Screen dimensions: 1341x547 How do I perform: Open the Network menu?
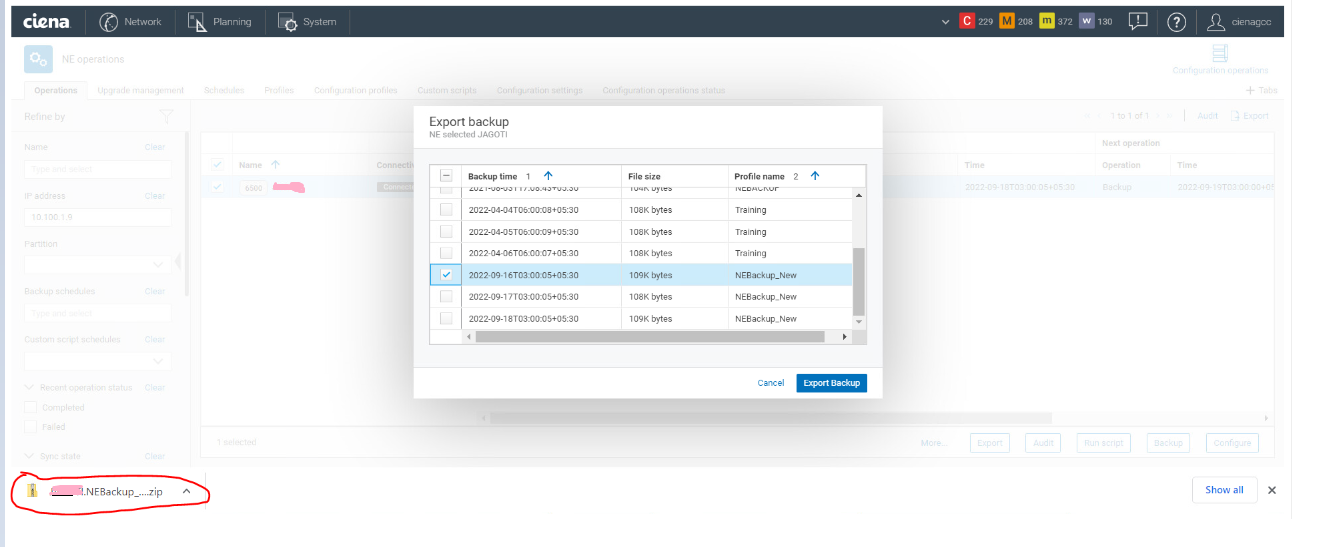click(131, 21)
